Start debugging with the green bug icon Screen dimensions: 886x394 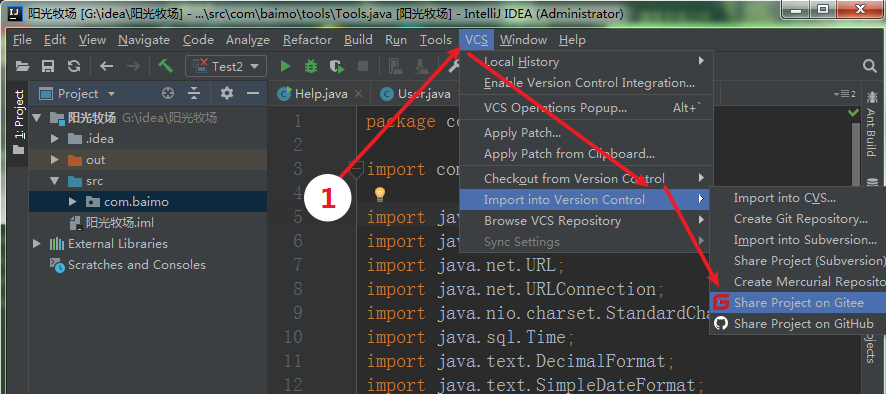[311, 67]
